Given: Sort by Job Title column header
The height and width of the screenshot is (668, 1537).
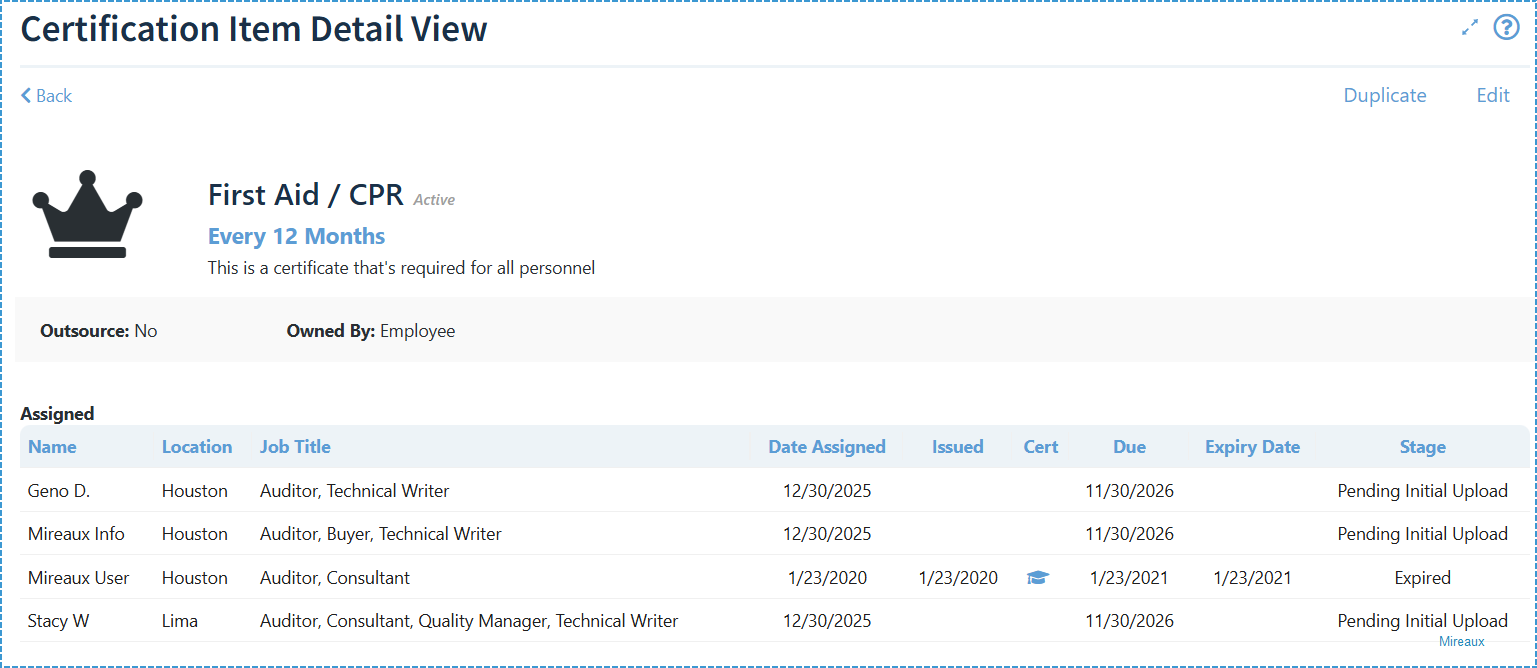Looking at the screenshot, I should tap(295, 447).
